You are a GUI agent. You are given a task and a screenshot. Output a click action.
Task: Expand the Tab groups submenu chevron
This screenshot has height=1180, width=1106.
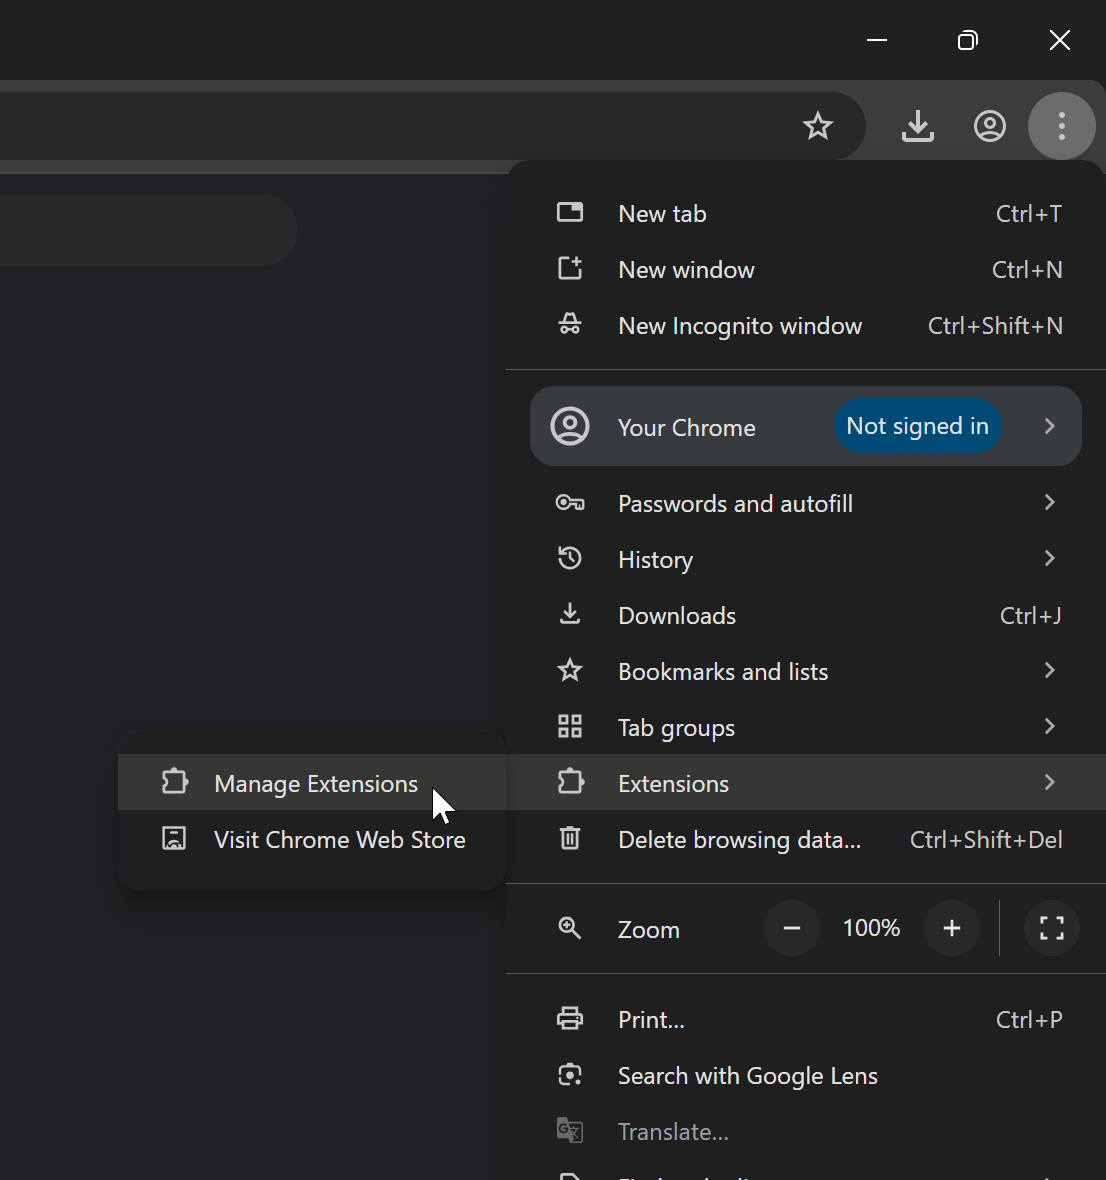[1049, 726]
